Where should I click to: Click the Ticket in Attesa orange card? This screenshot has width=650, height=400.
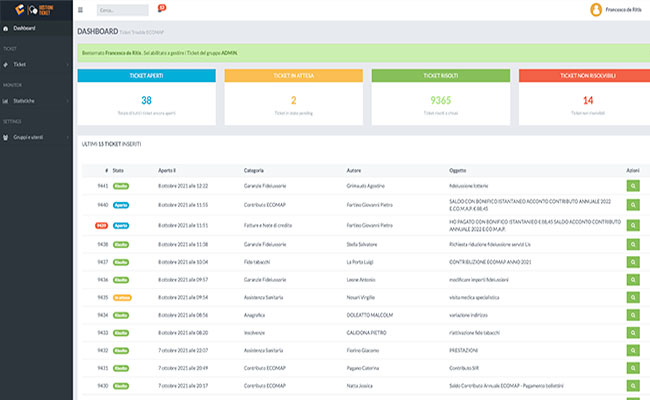(x=293, y=97)
